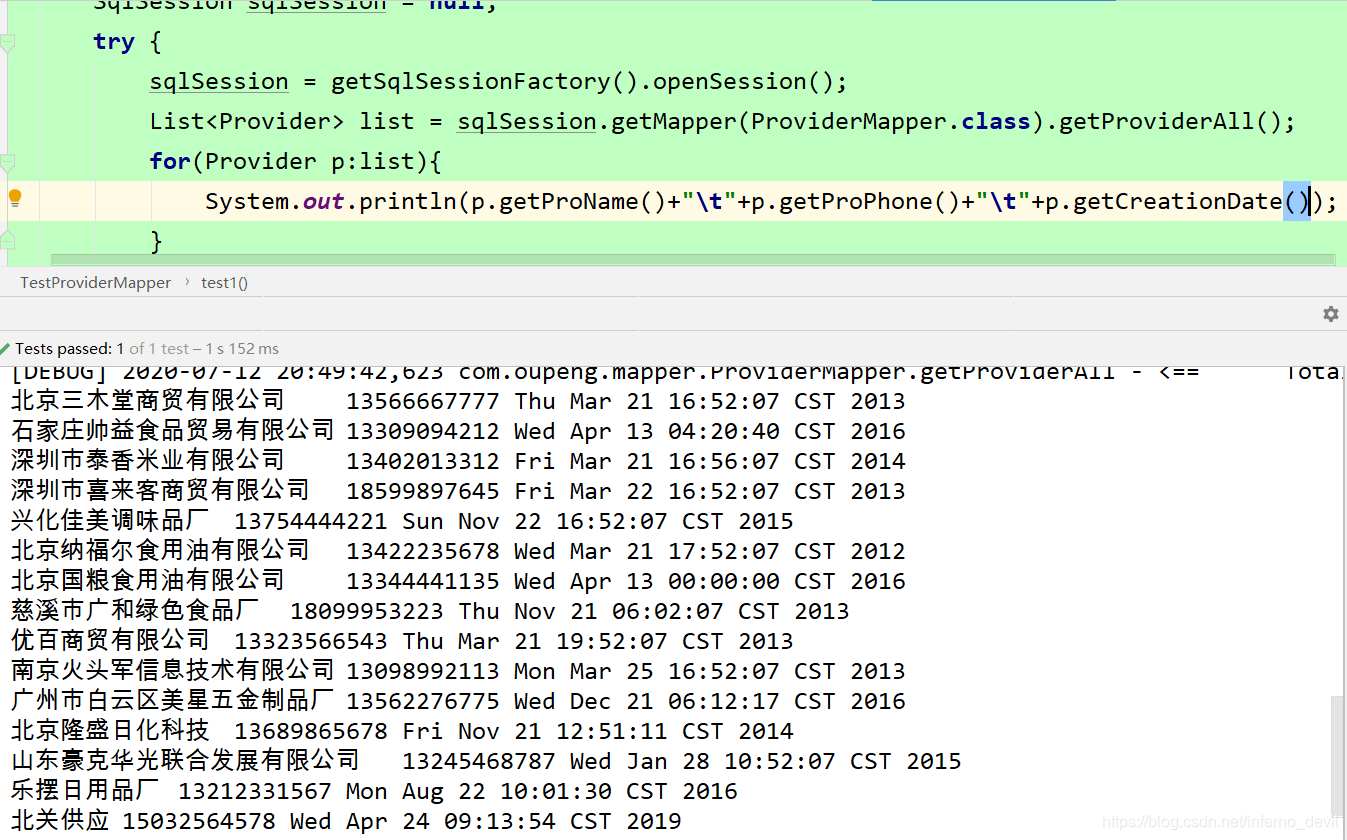Click phone number 18099953223 in console

coord(367,611)
